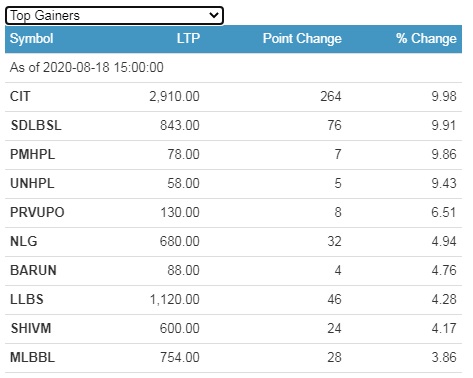Open the CIT symbol link
Viewport: 473px width, 378px height.
pos(20,97)
